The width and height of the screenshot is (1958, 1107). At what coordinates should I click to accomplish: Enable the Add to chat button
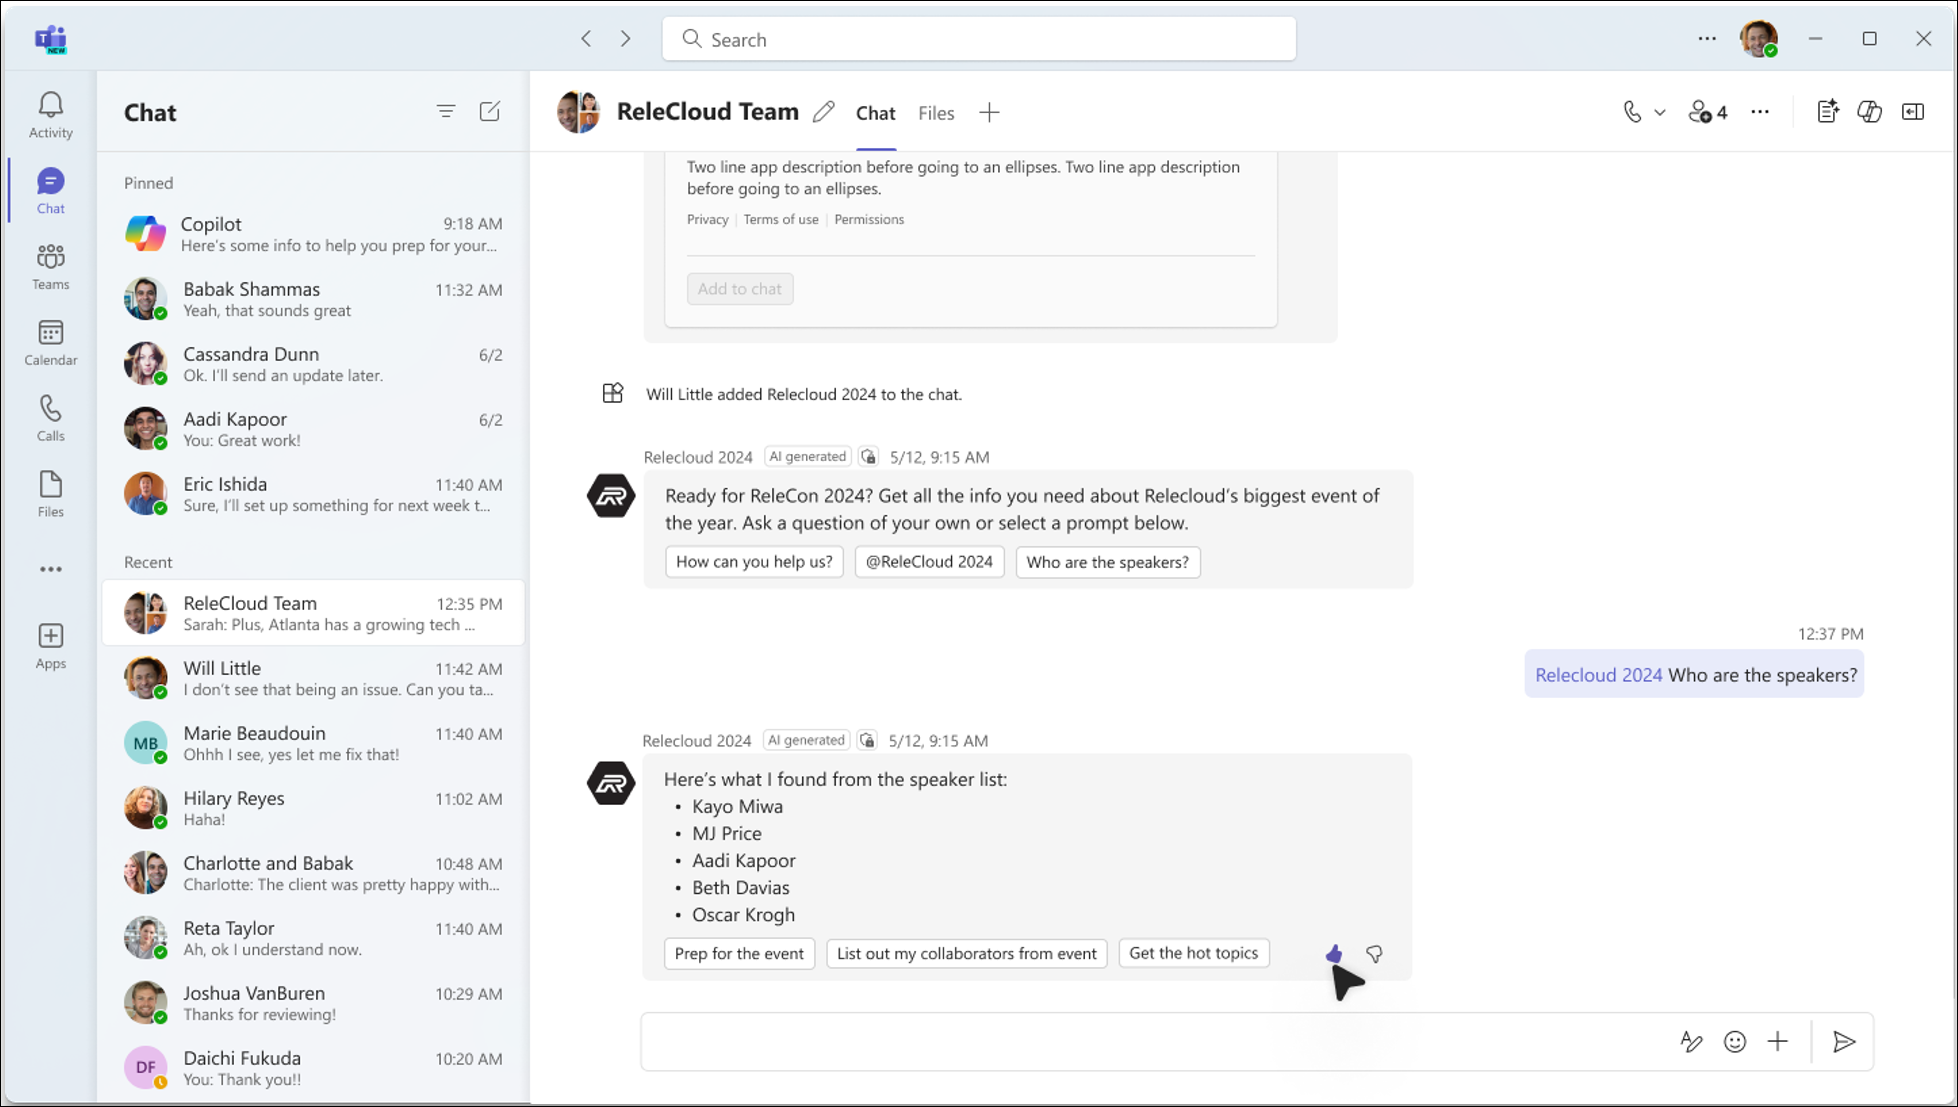pos(740,288)
